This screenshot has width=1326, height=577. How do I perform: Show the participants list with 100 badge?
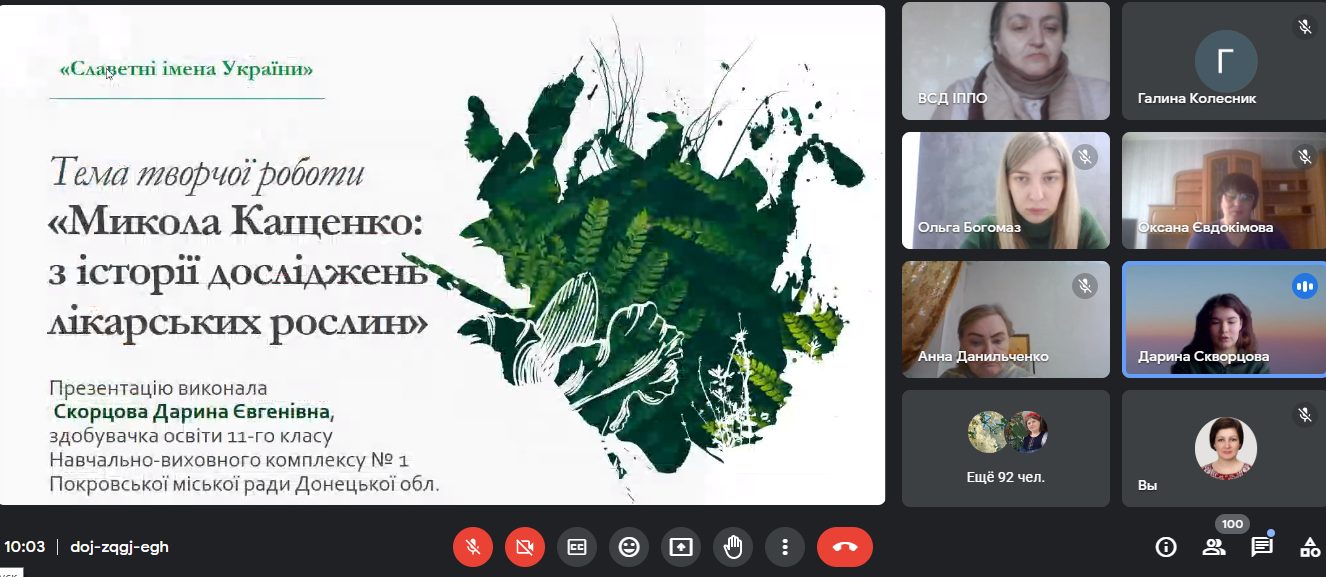tap(1214, 547)
